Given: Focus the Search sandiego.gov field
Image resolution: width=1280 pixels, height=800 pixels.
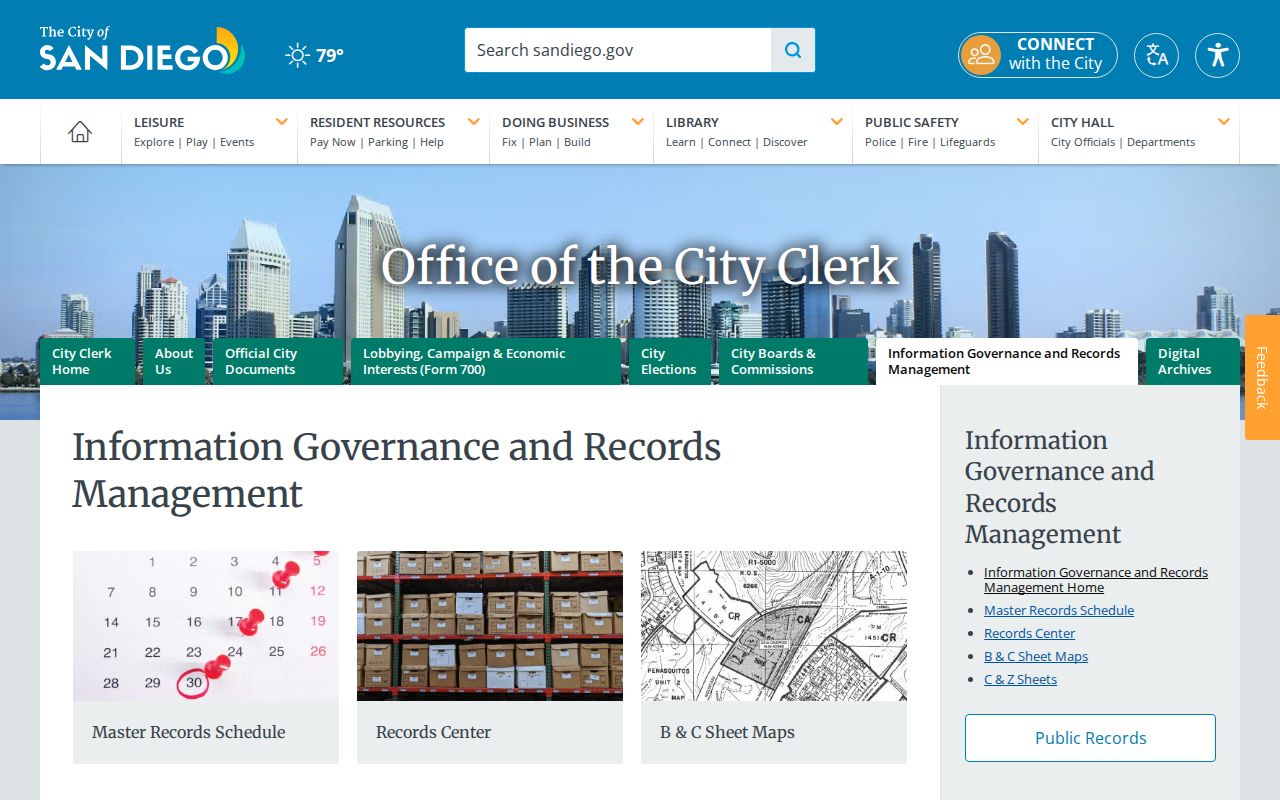Looking at the screenshot, I should click(618, 50).
